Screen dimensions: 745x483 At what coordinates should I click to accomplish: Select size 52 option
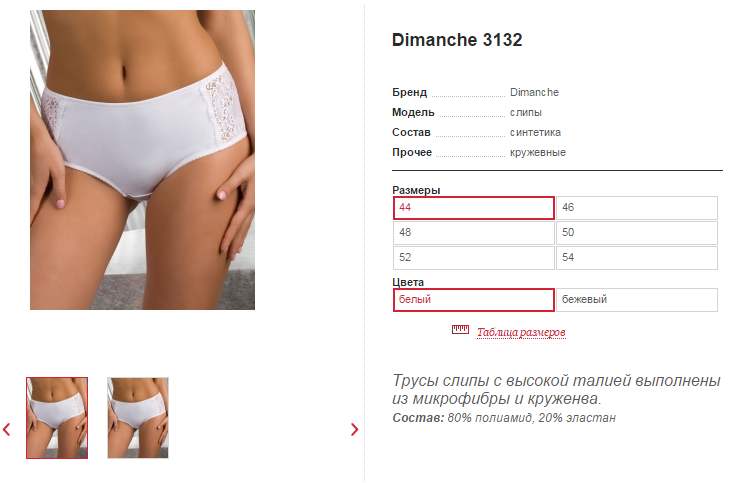pyautogui.click(x=474, y=258)
